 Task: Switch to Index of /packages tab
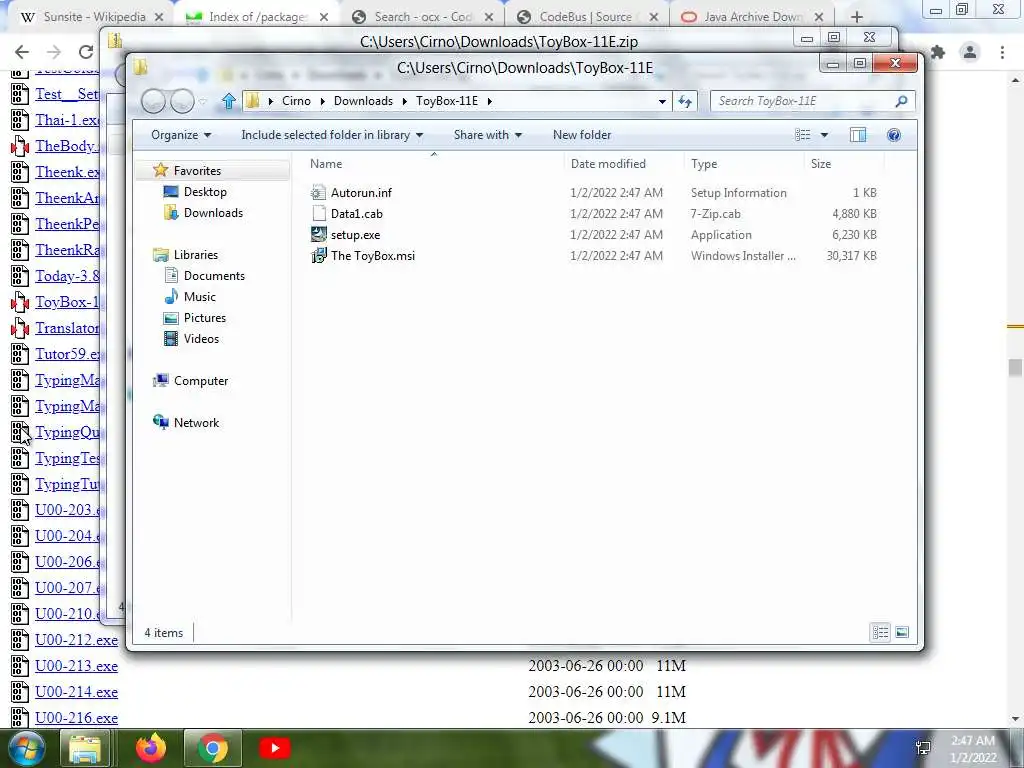[x=258, y=17]
